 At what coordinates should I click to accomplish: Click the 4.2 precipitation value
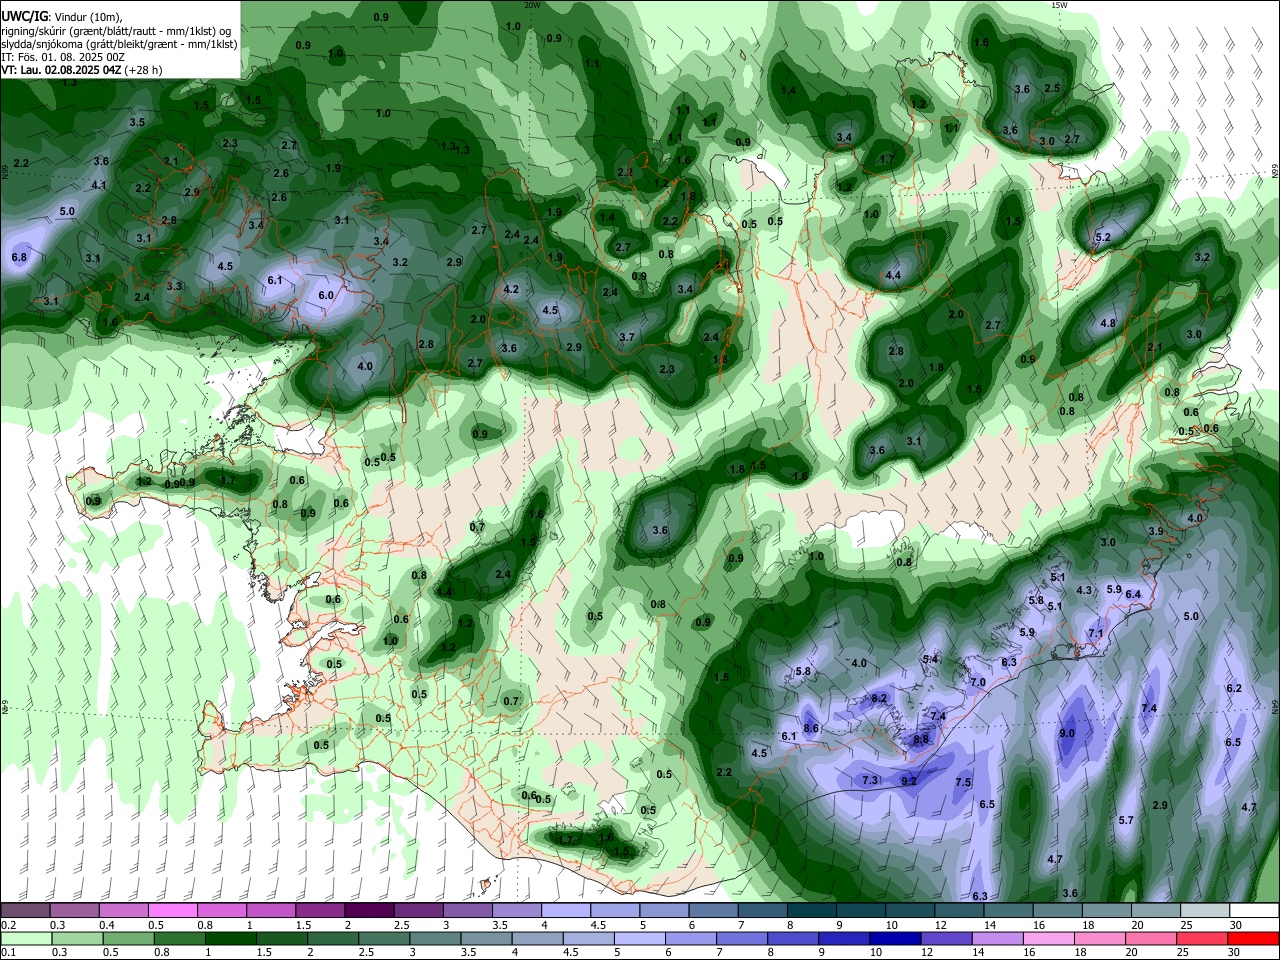(511, 290)
